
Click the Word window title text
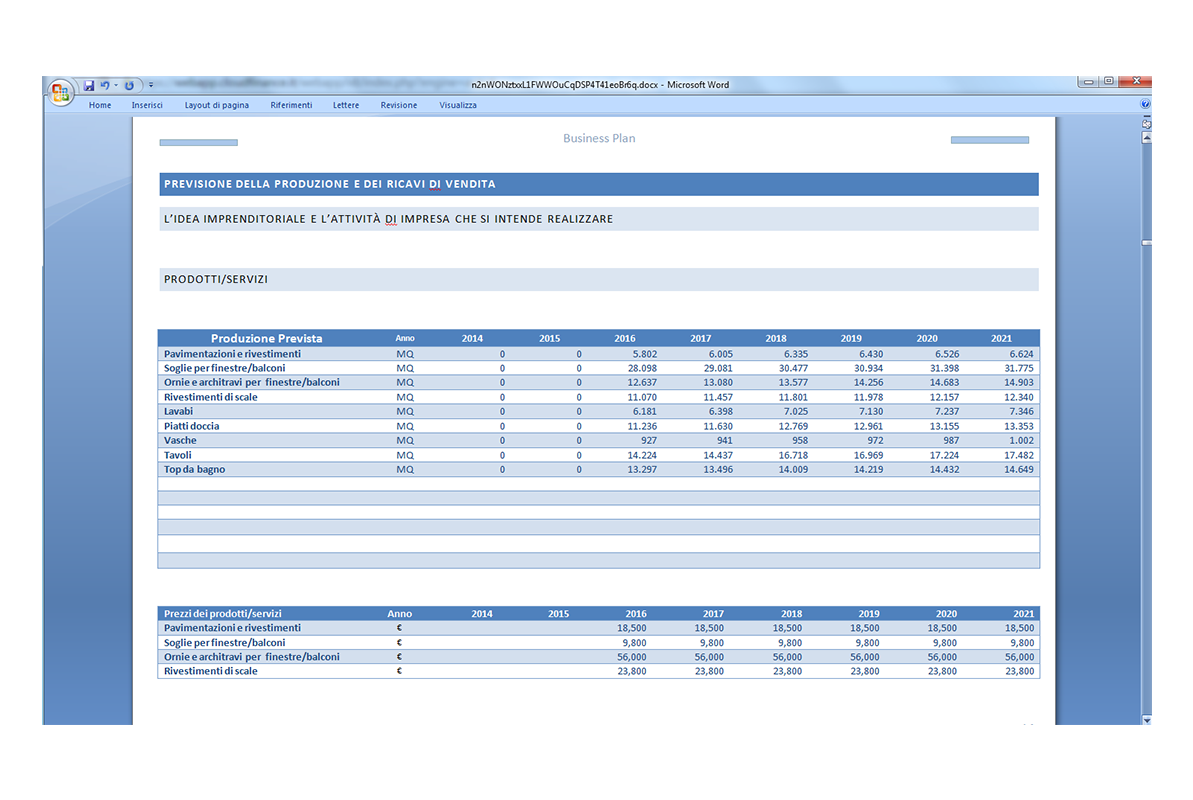[600, 85]
